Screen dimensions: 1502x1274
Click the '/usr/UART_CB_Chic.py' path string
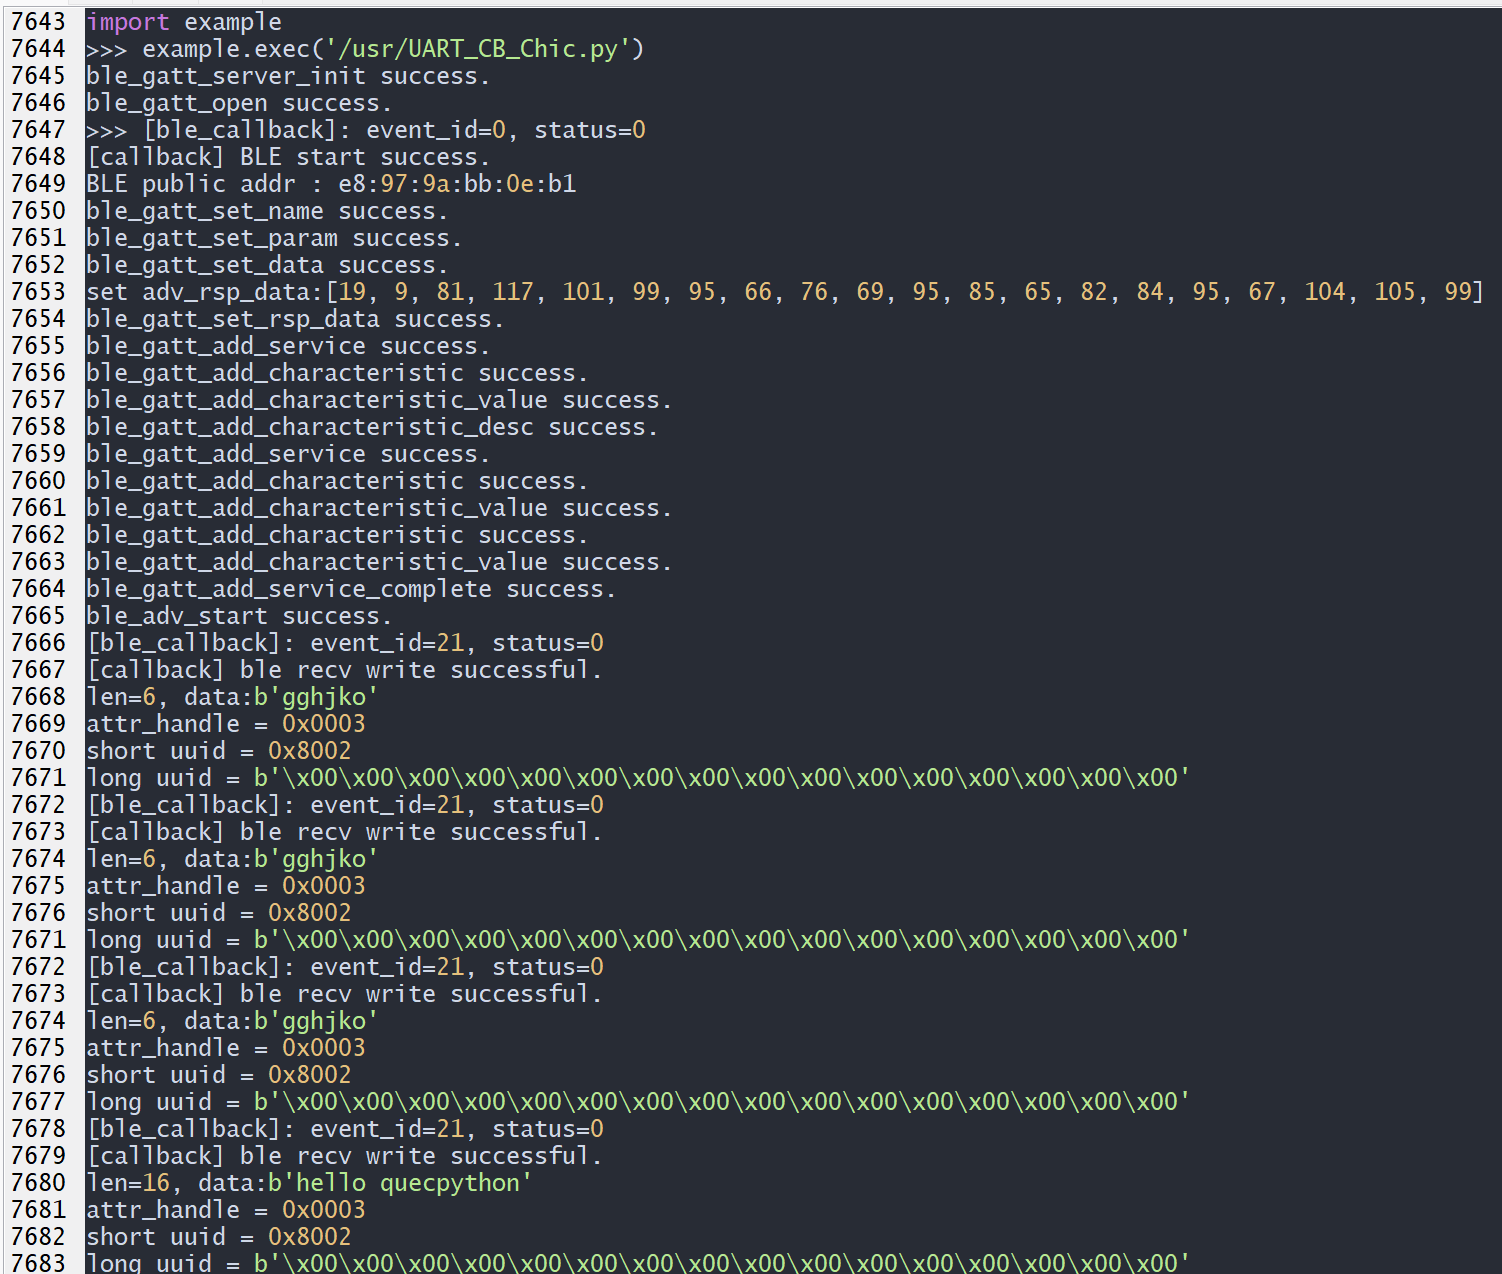click(x=478, y=49)
